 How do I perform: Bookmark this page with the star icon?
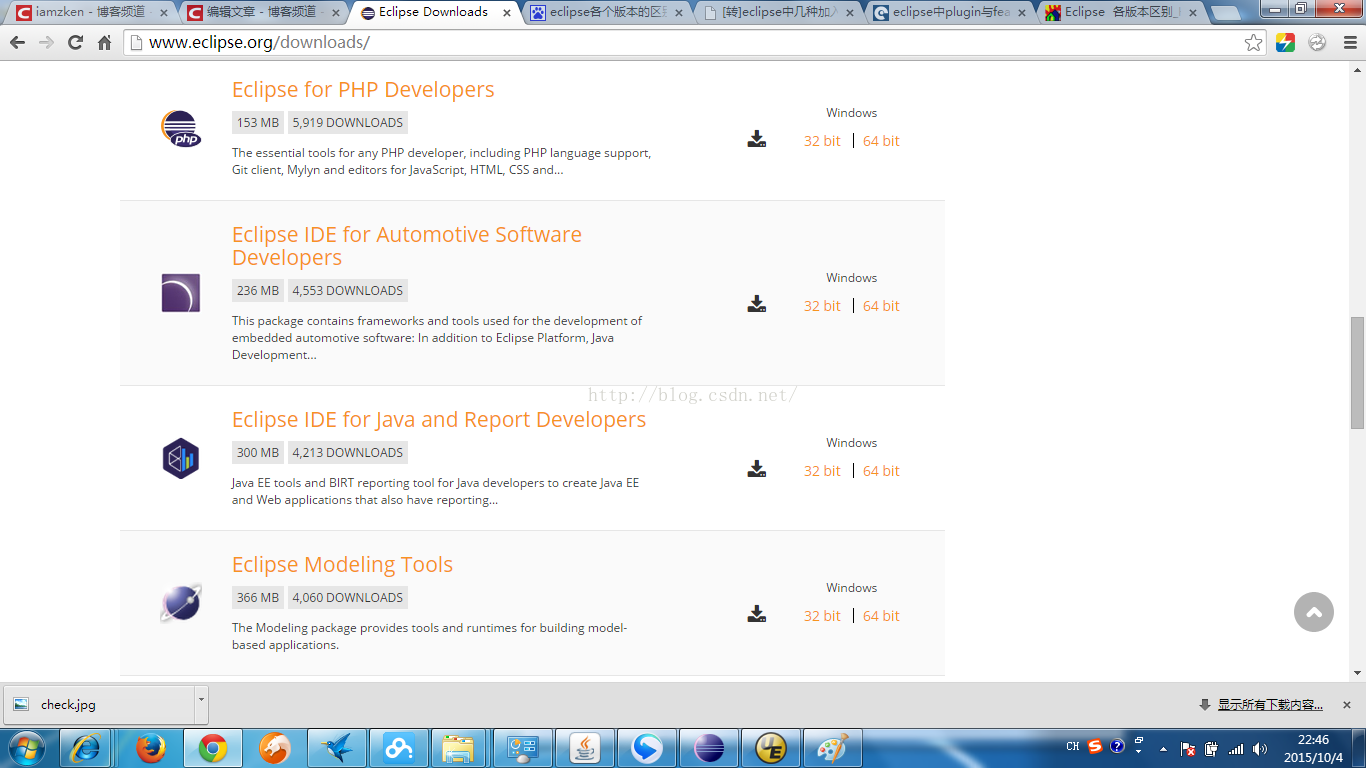point(1253,43)
